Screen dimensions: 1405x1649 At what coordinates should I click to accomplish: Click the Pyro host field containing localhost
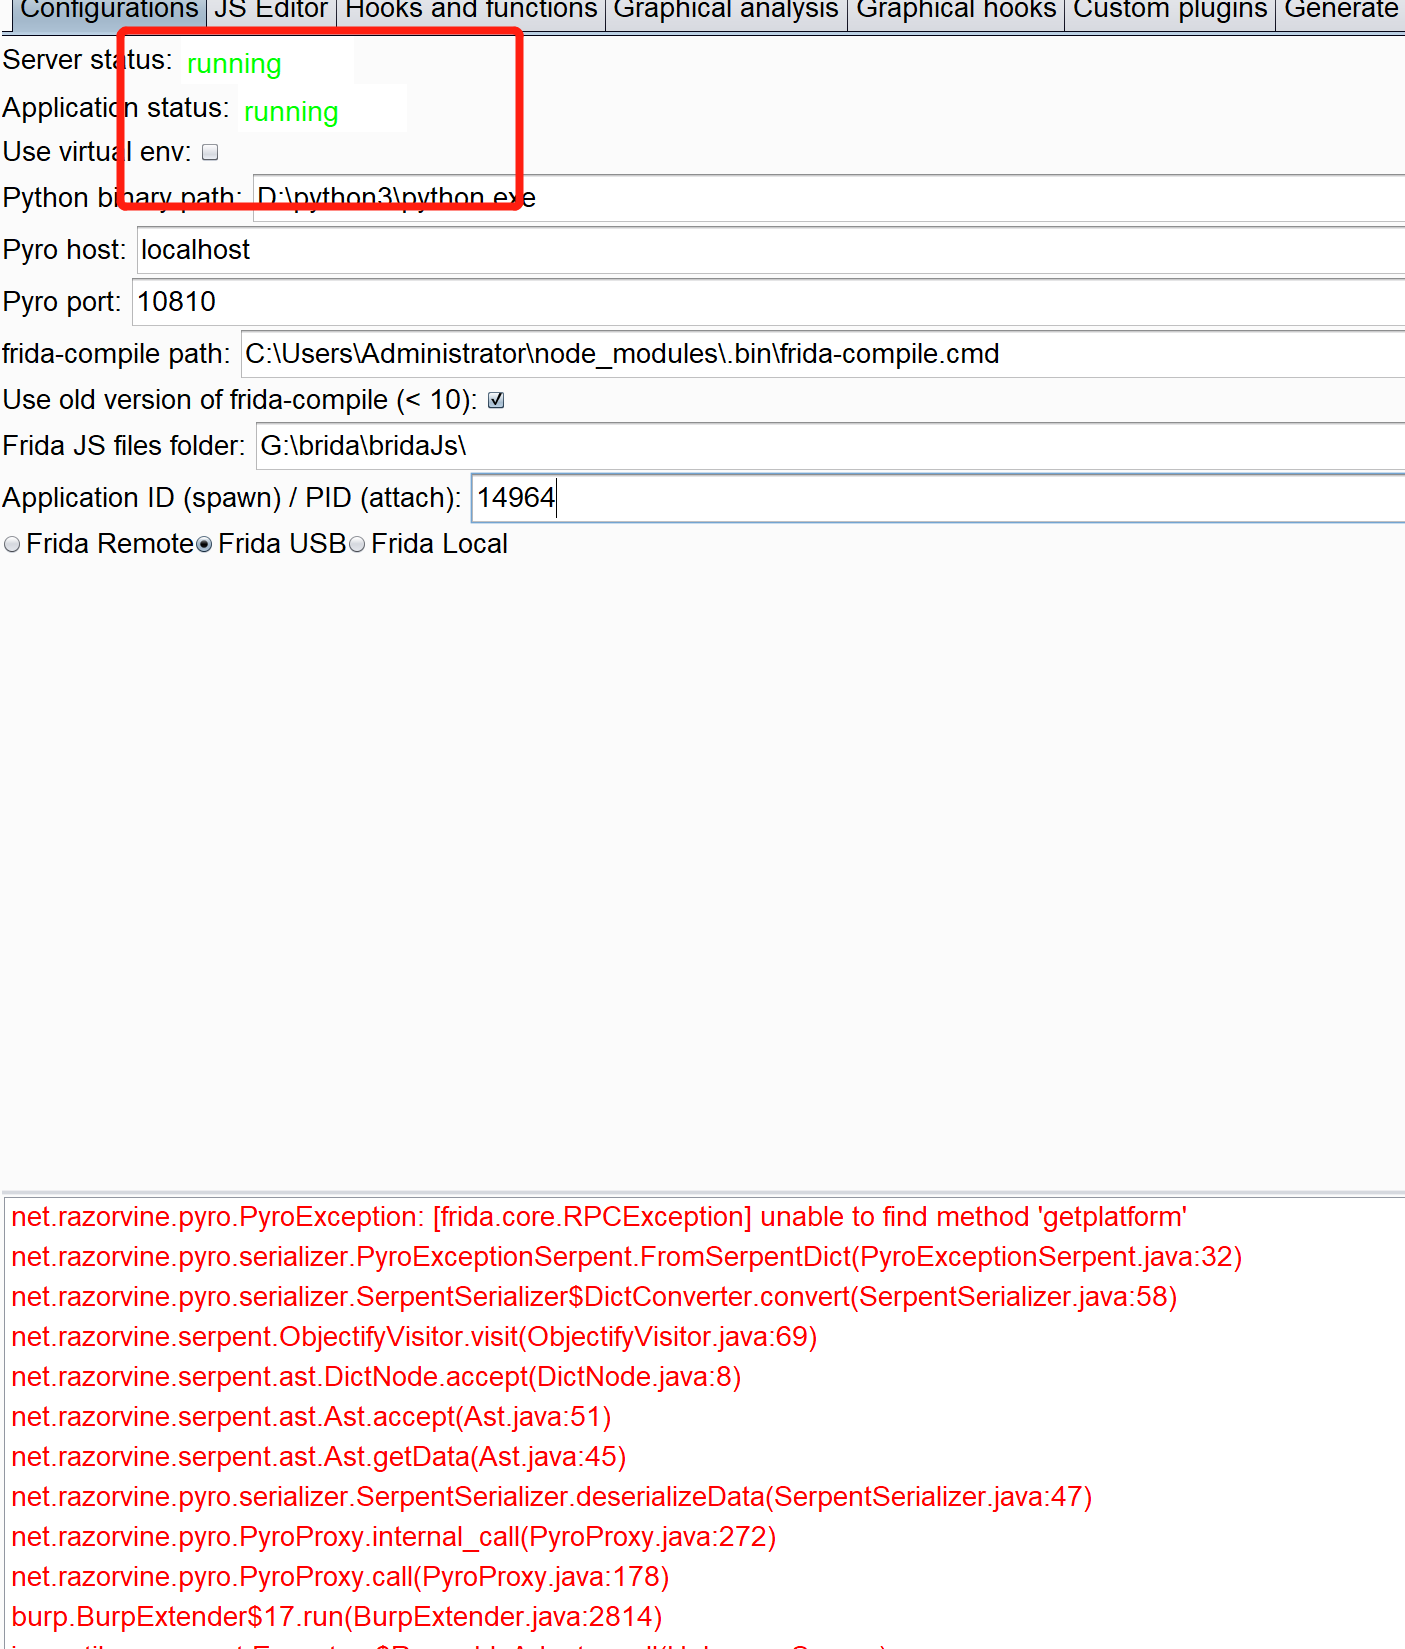771,250
